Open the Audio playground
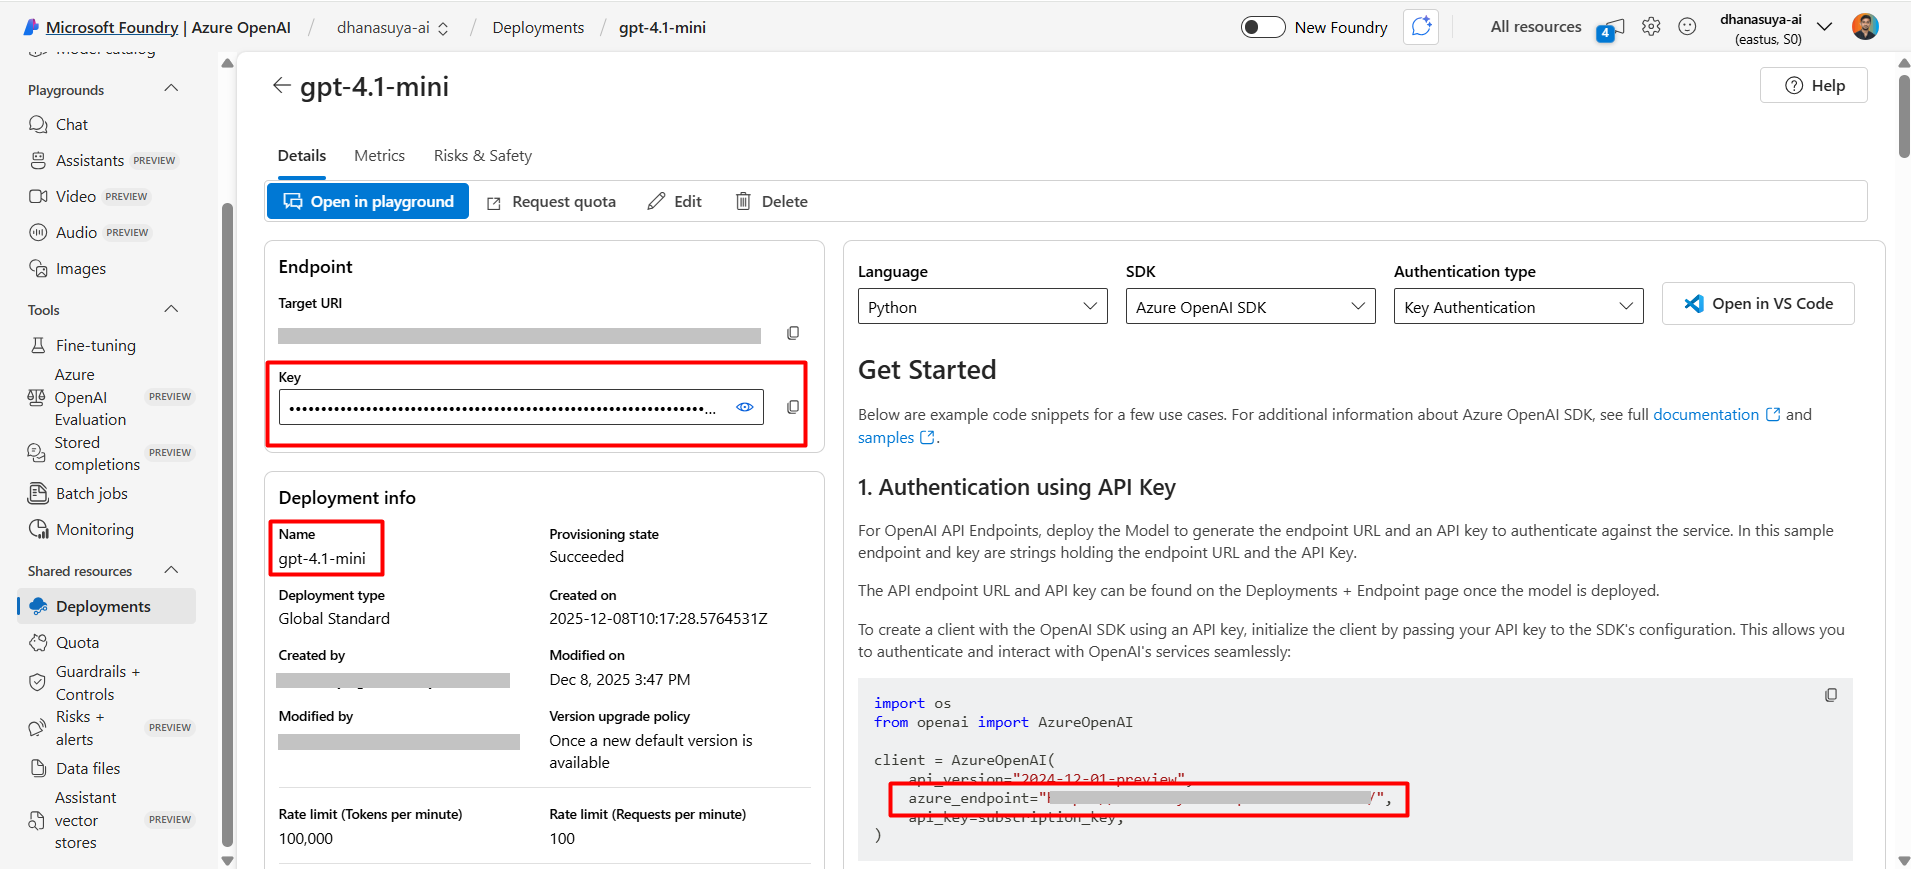The width and height of the screenshot is (1911, 869). point(89,232)
